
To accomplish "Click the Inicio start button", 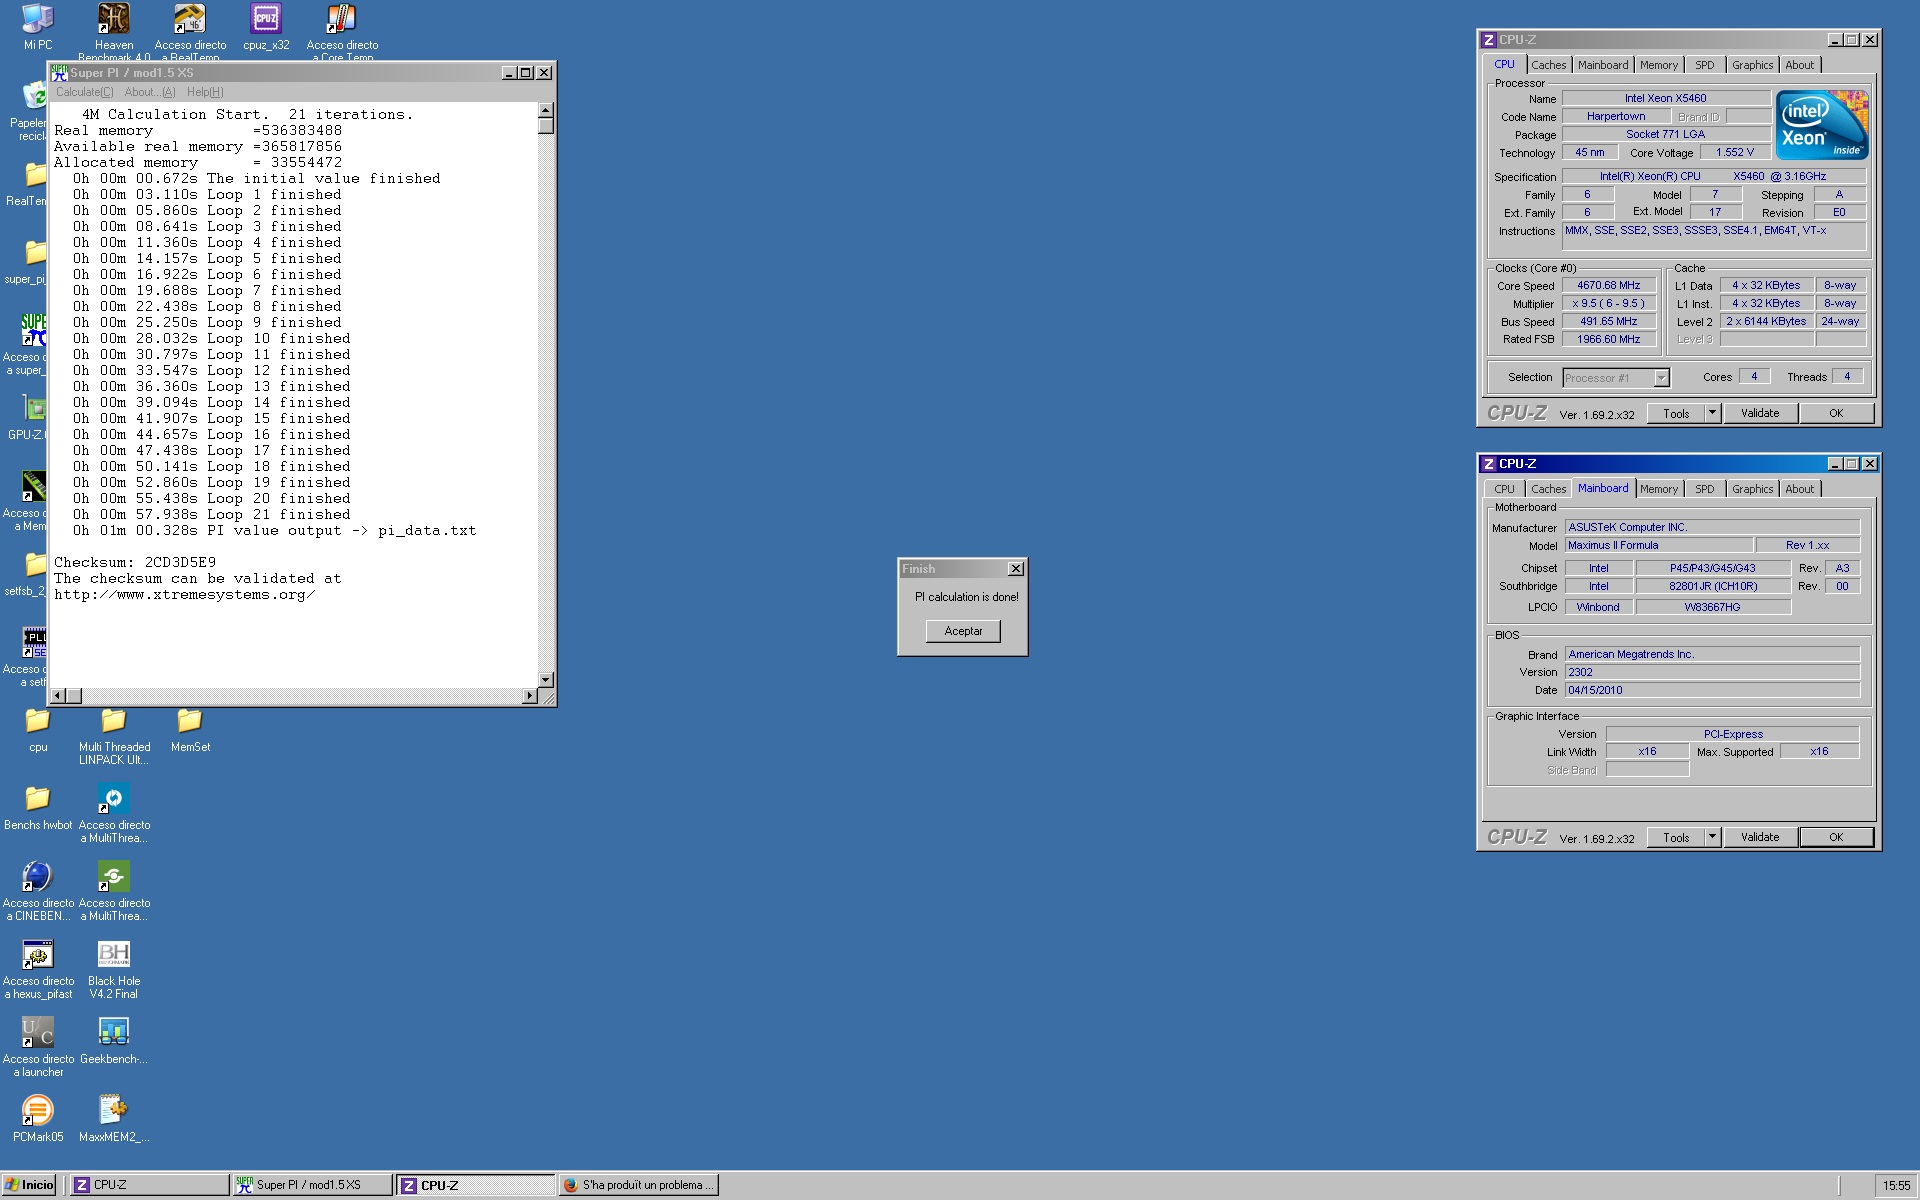I will click(x=30, y=1185).
